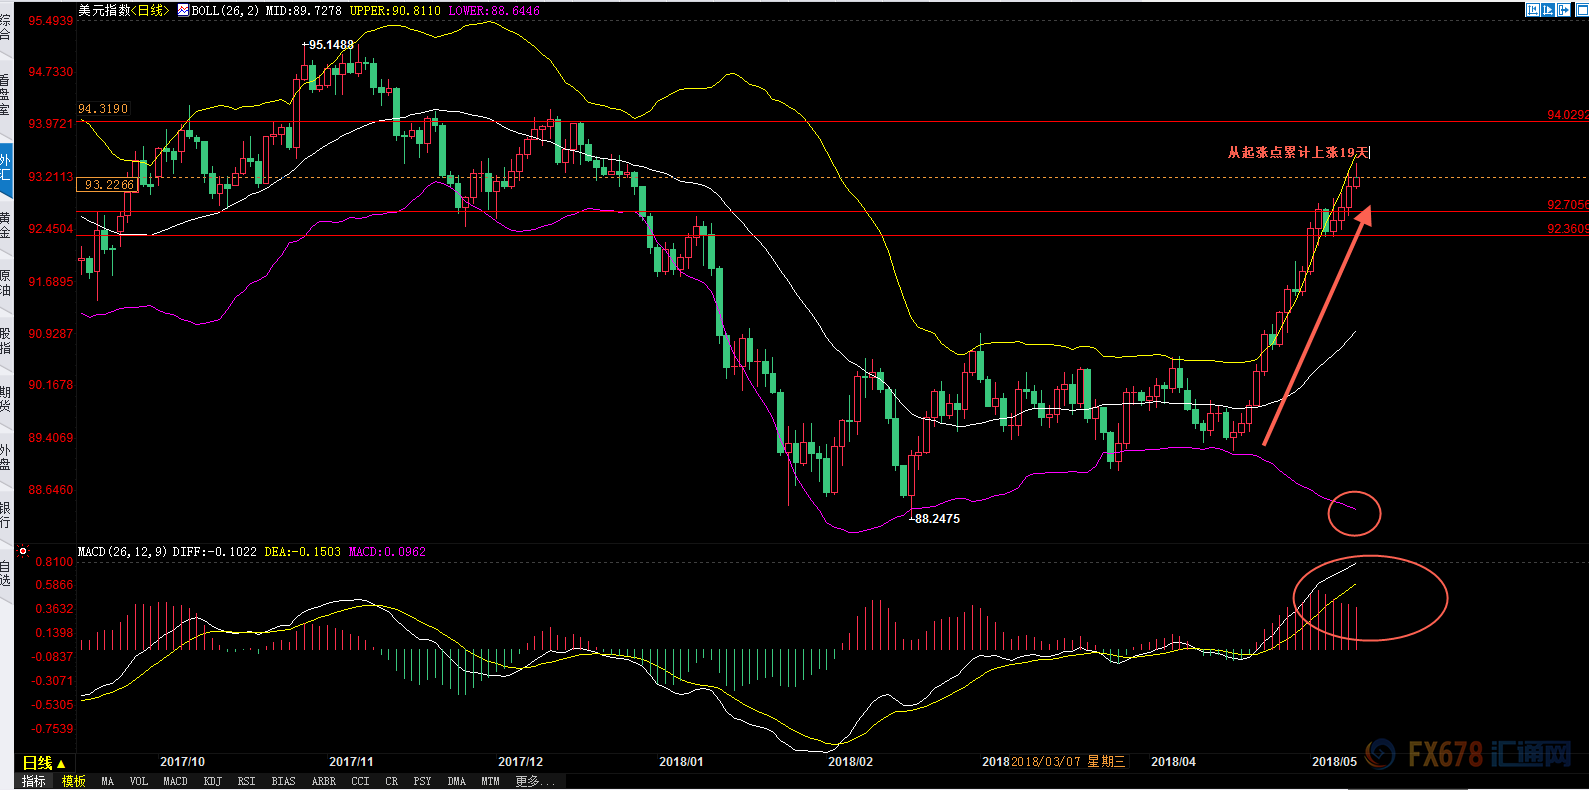Choose the VOL indicator
Image resolution: width=1589 pixels, height=790 pixels.
138,781
